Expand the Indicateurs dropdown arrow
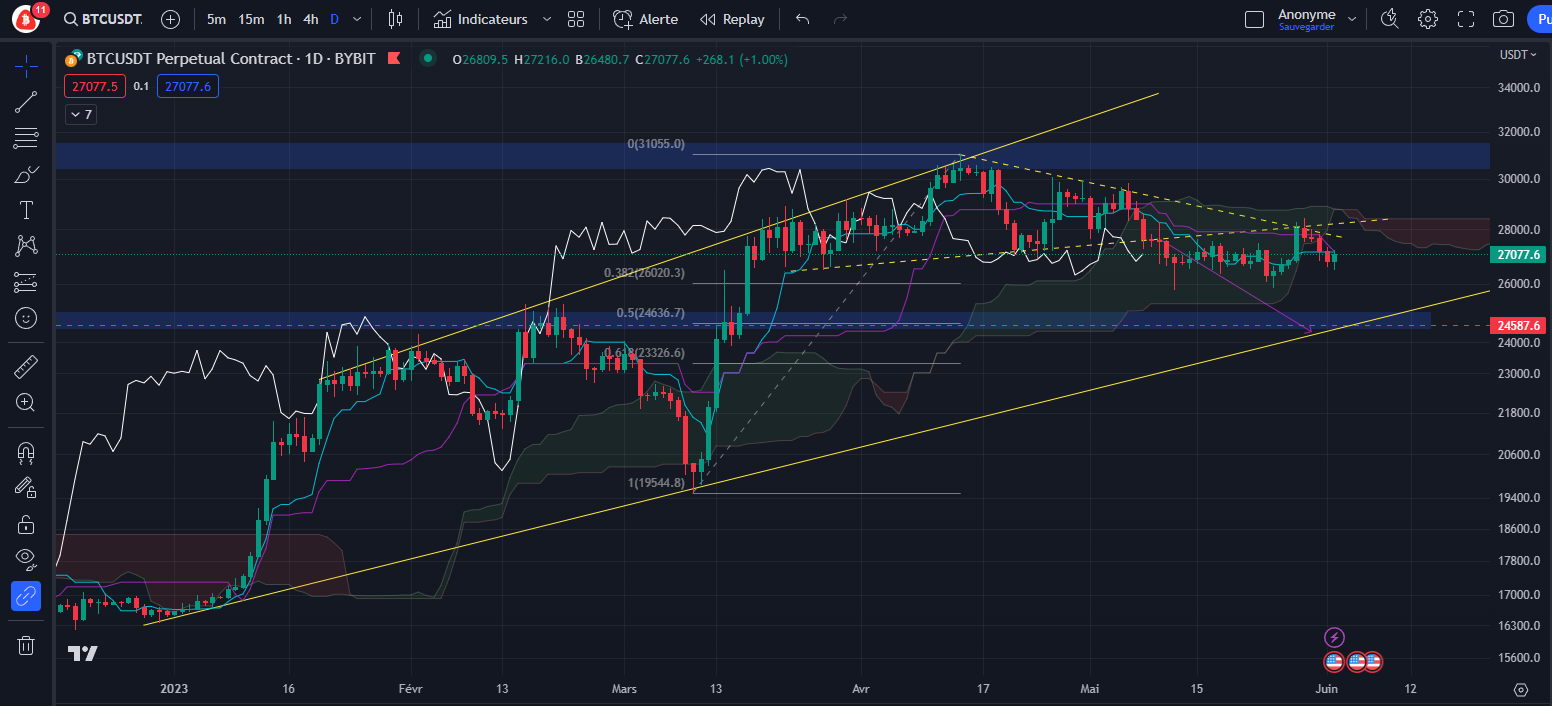1552x706 pixels. click(546, 18)
